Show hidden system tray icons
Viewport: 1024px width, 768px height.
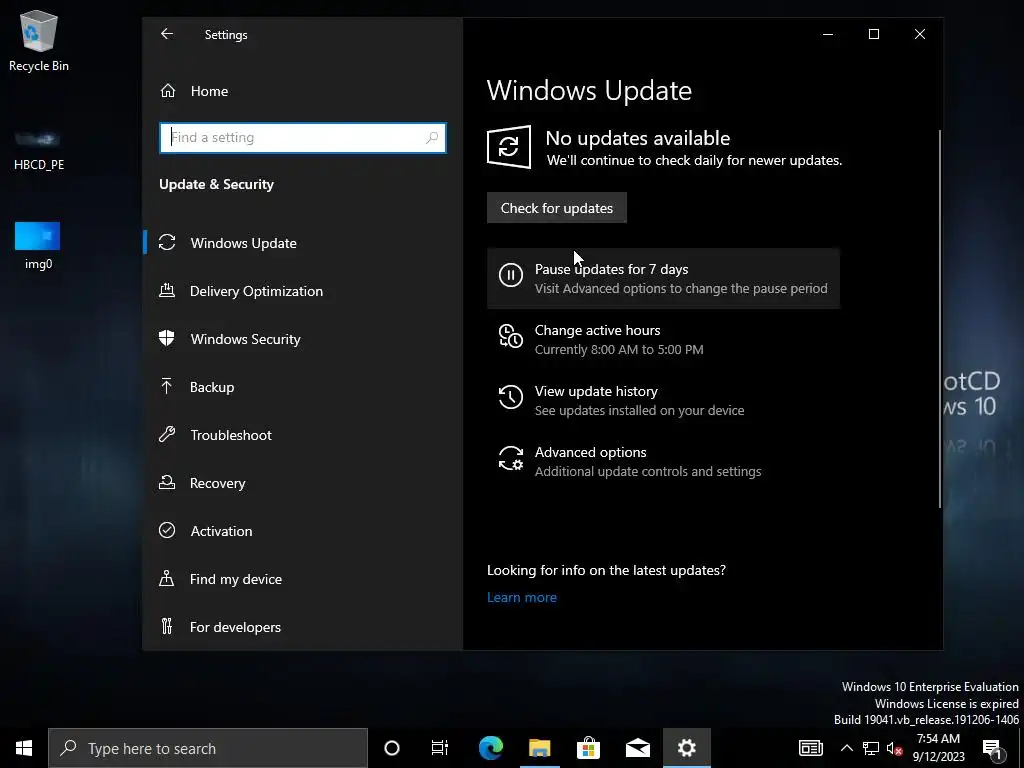(x=846, y=748)
